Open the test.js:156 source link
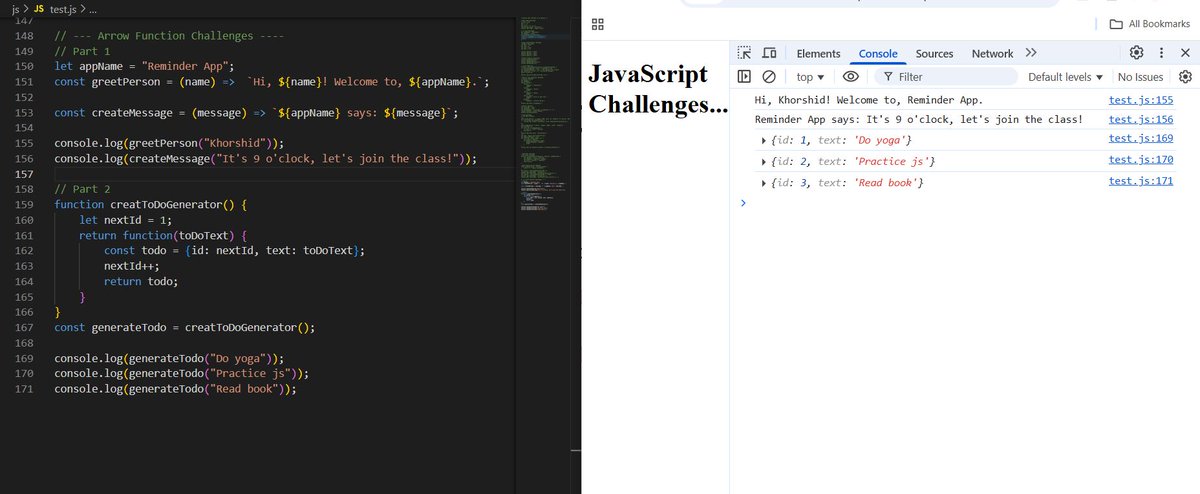This screenshot has width=1200, height=494. point(1141,119)
